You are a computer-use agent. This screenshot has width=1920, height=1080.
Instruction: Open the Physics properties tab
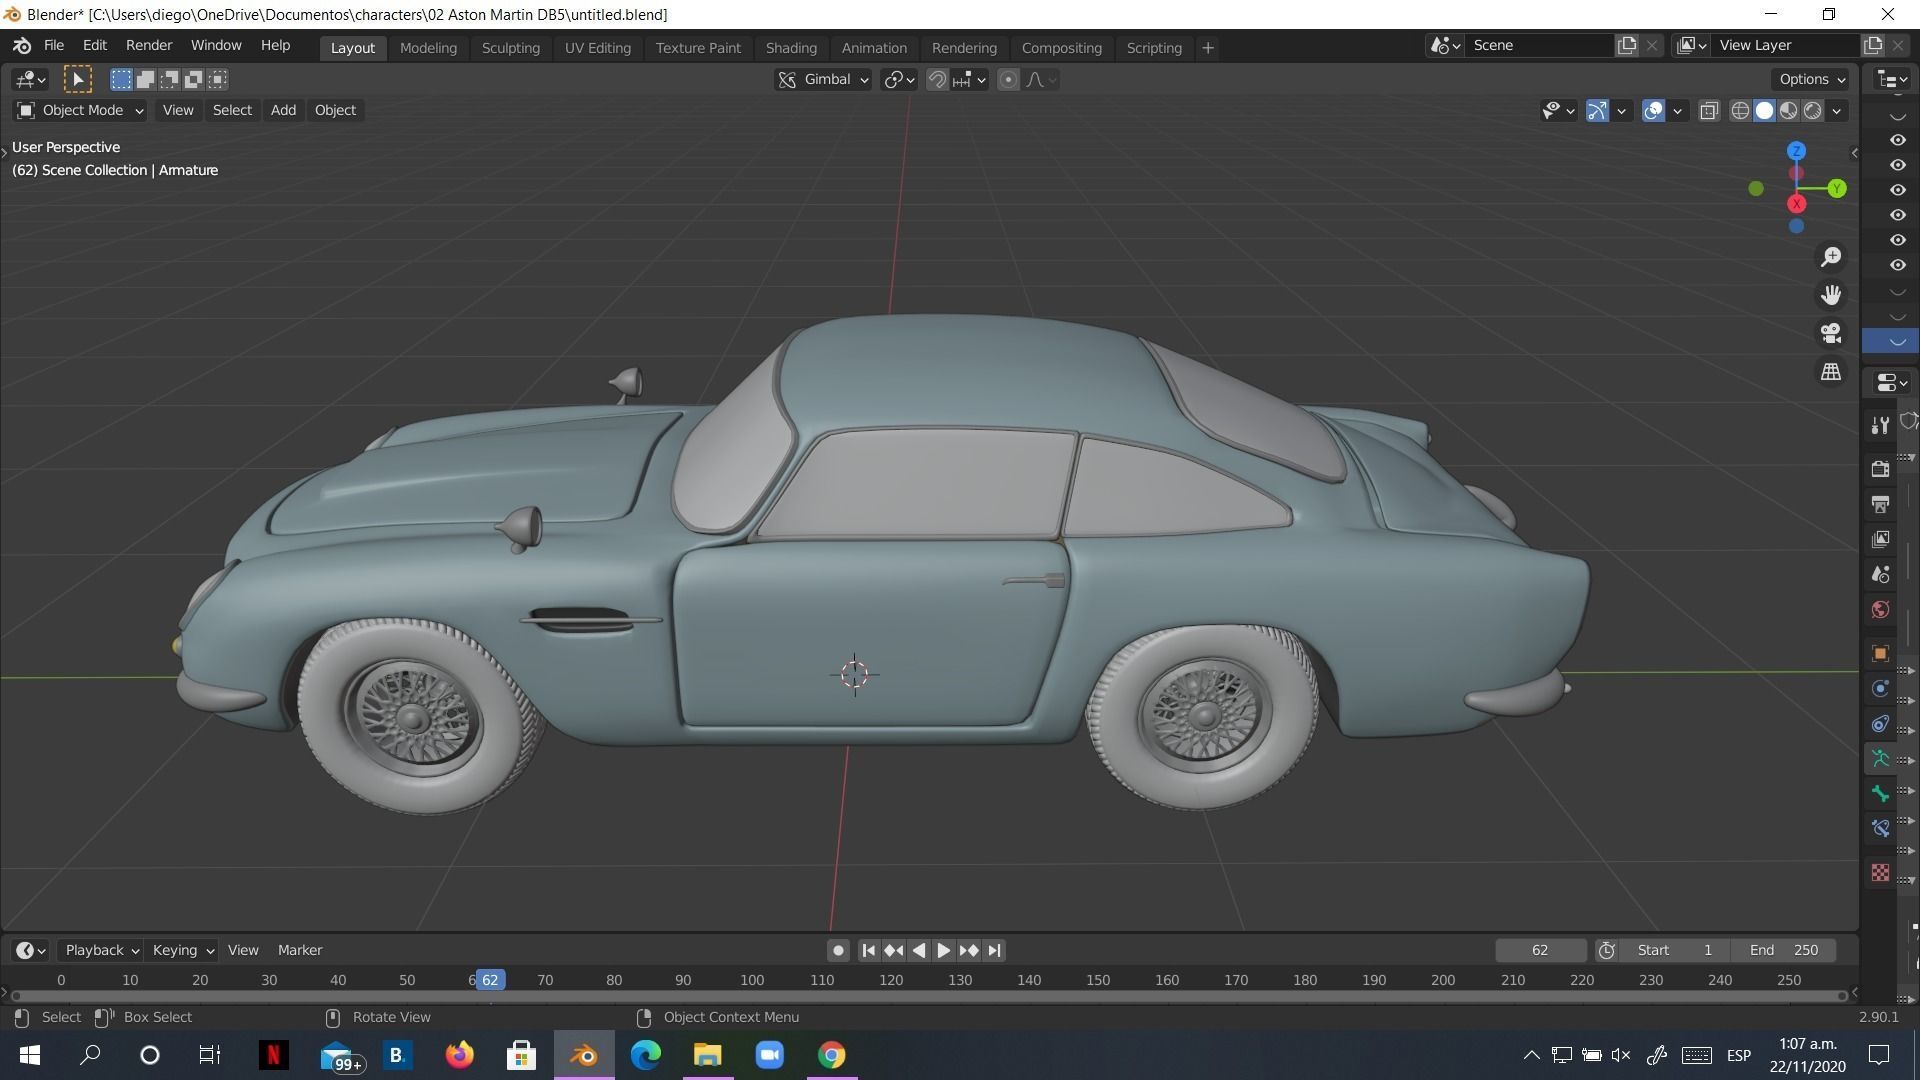tap(1880, 688)
